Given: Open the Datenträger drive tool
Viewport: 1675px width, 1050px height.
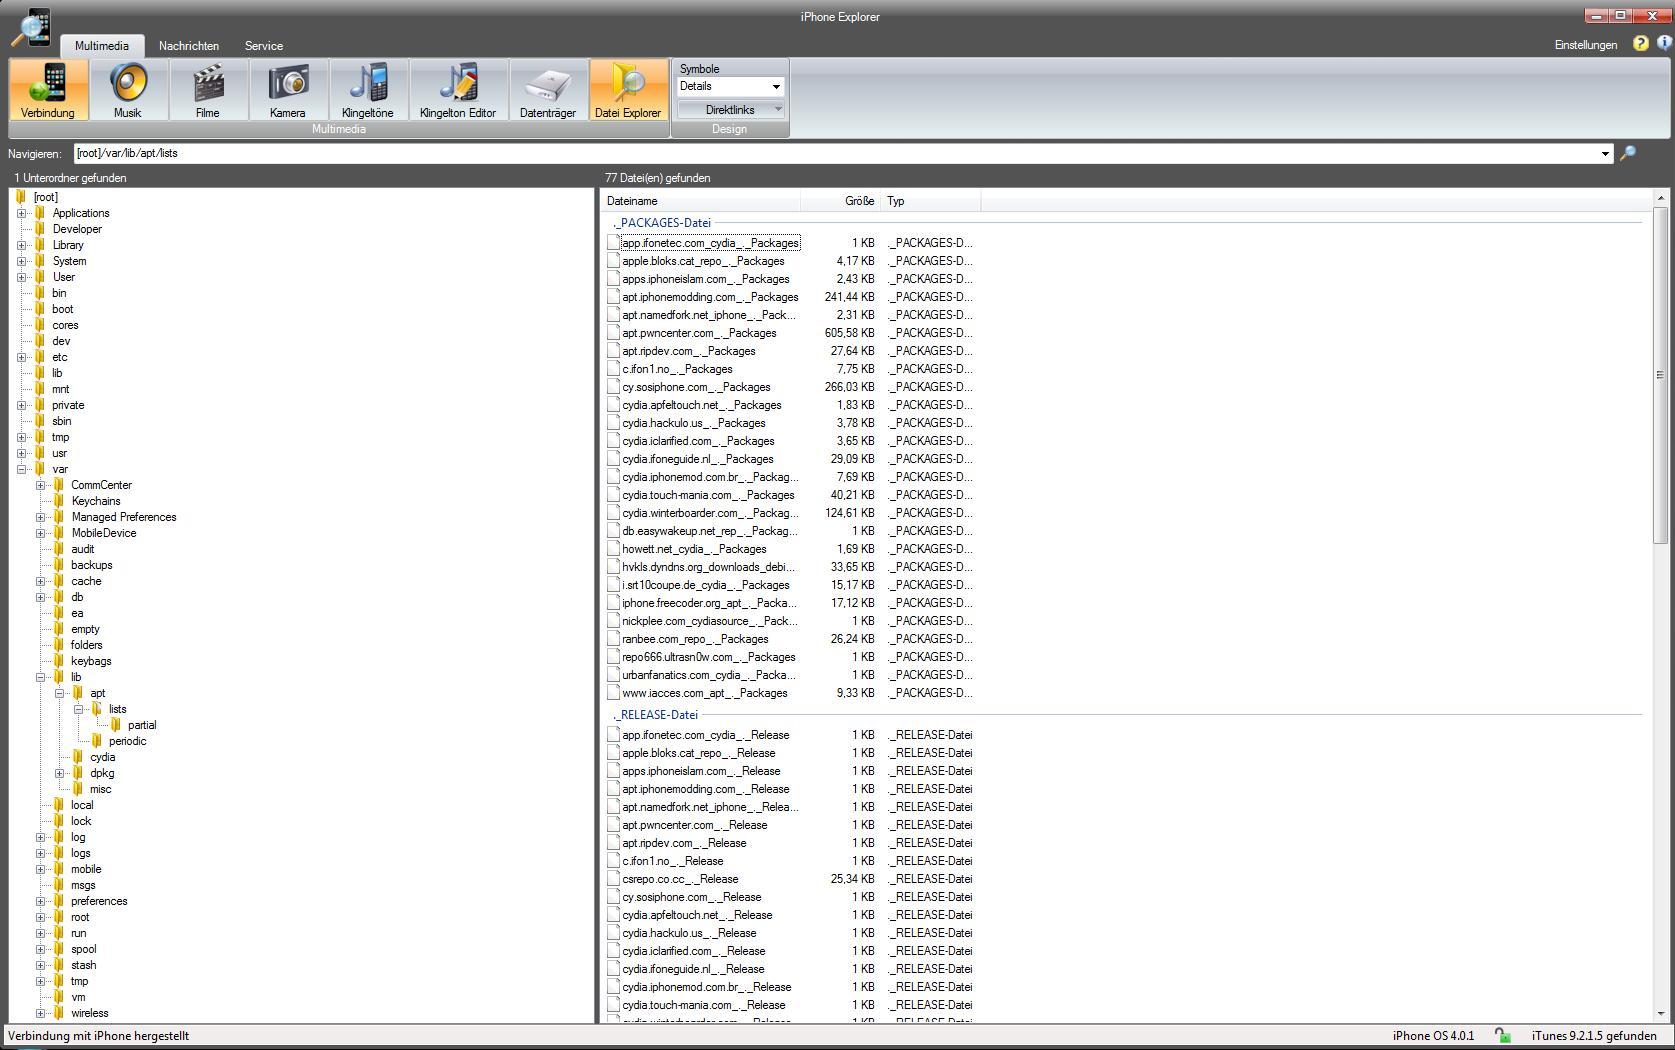Looking at the screenshot, I should pyautogui.click(x=548, y=90).
